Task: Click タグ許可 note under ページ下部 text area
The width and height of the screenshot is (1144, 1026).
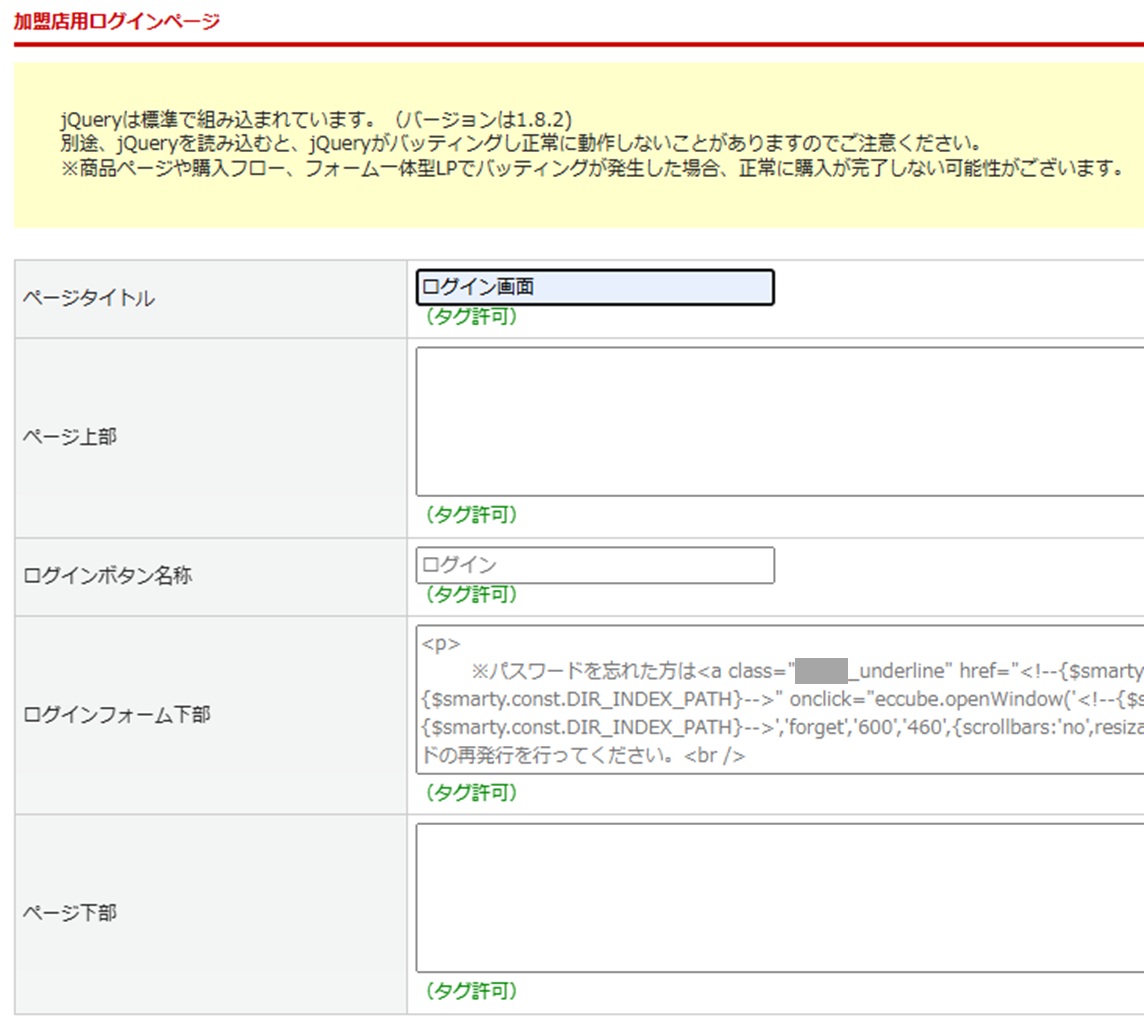Action: (470, 992)
